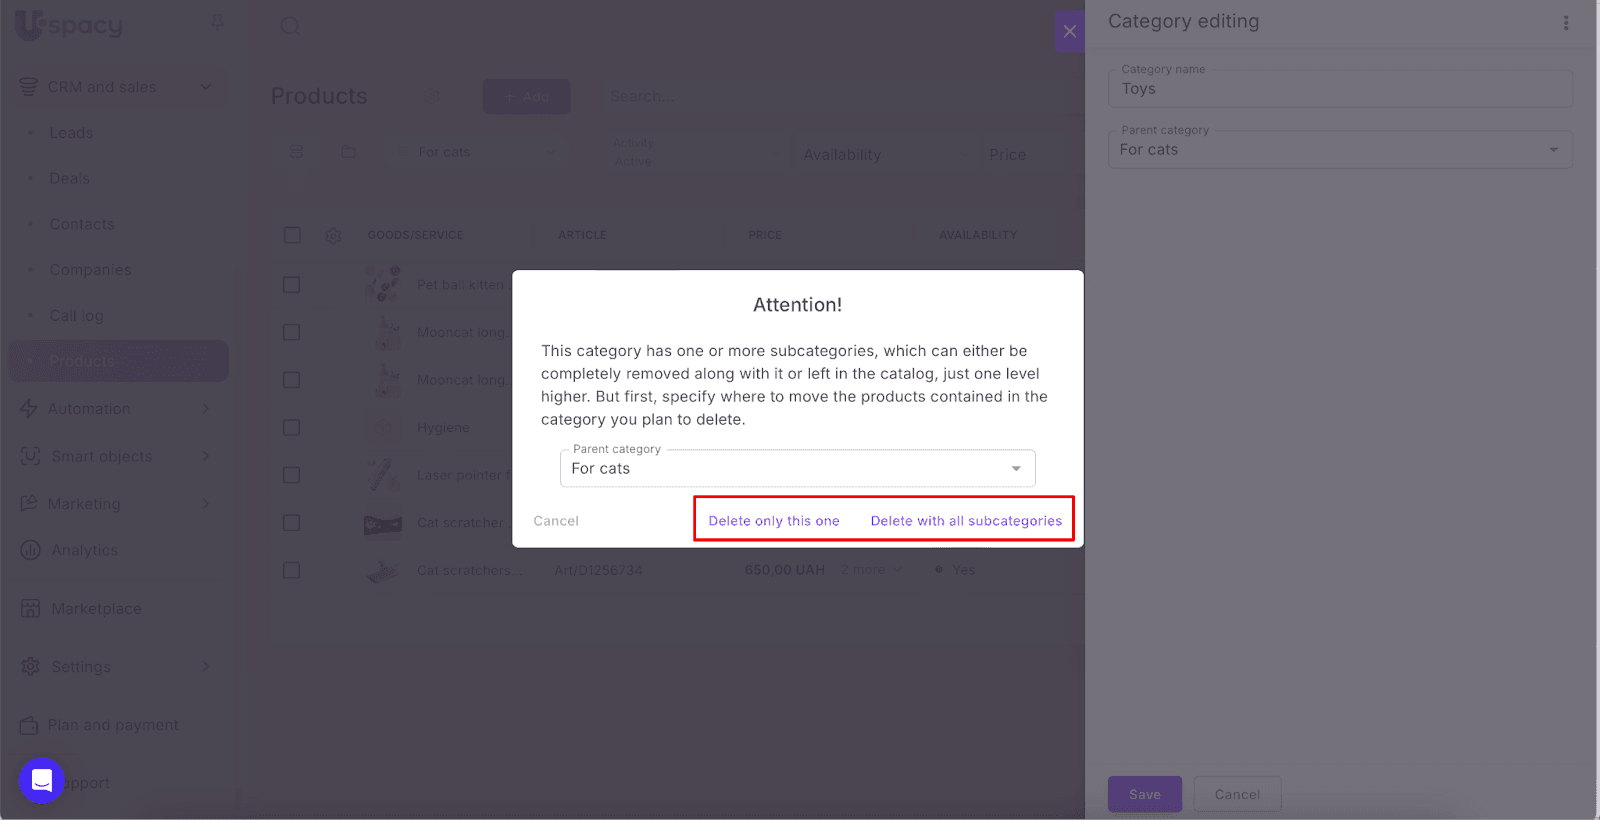Select the Hygiene row checkbox
The image size is (1600, 820).
[x=292, y=428]
